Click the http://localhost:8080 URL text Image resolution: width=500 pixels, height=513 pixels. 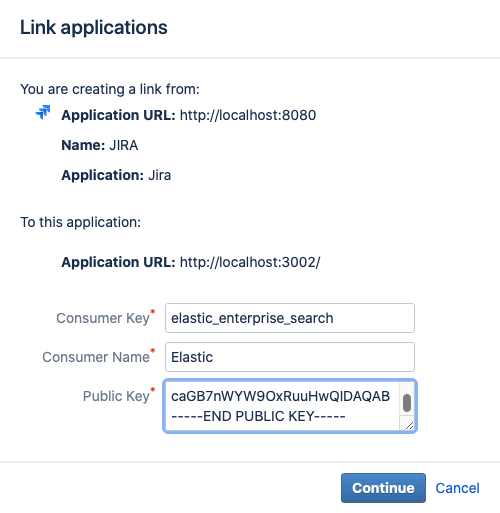click(x=248, y=115)
